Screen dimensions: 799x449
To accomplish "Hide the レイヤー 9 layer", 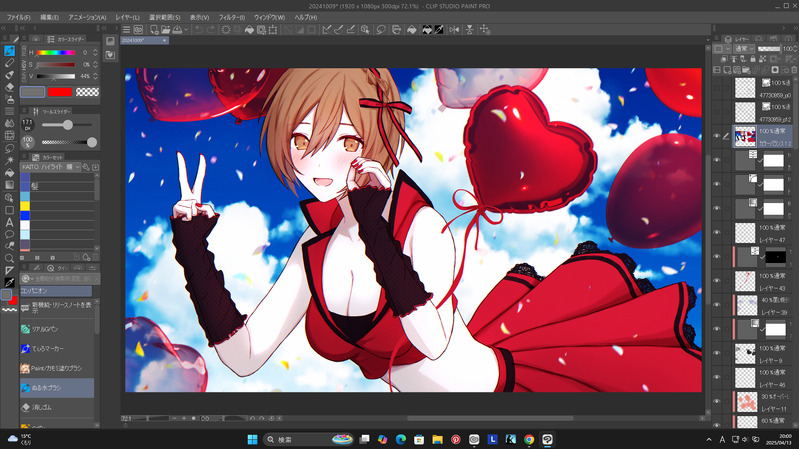I will tap(716, 354).
